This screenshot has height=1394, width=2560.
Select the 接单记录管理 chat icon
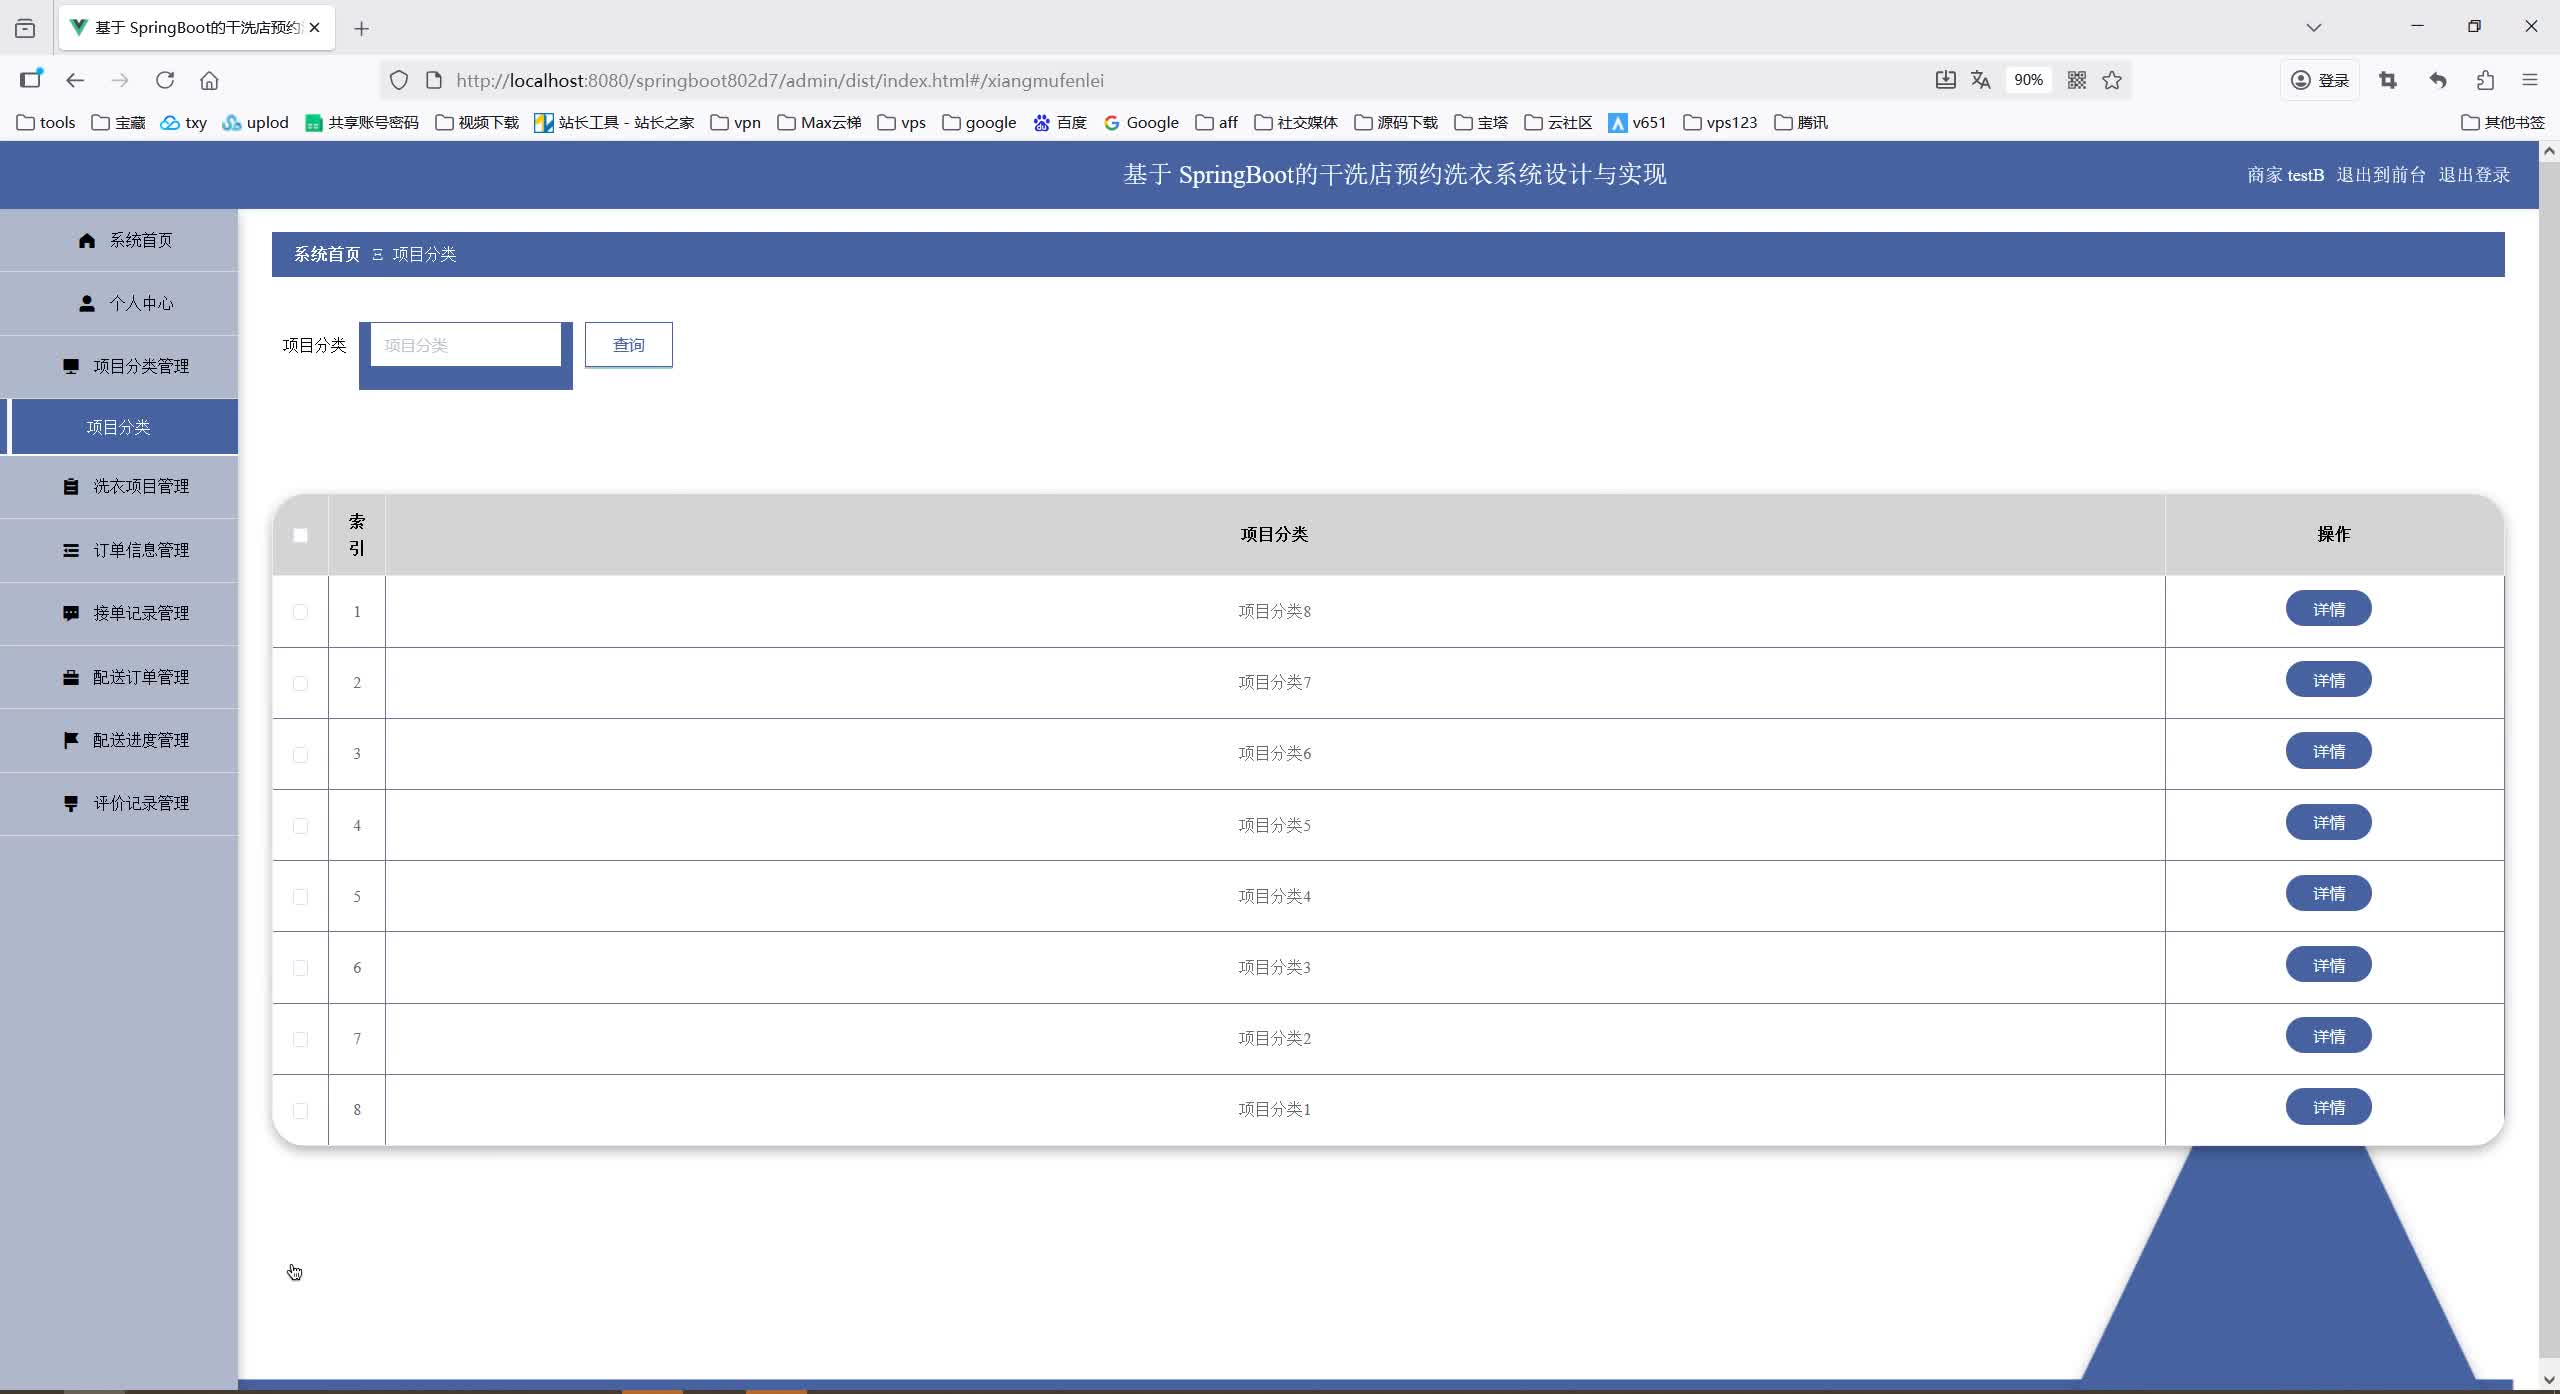click(70, 613)
